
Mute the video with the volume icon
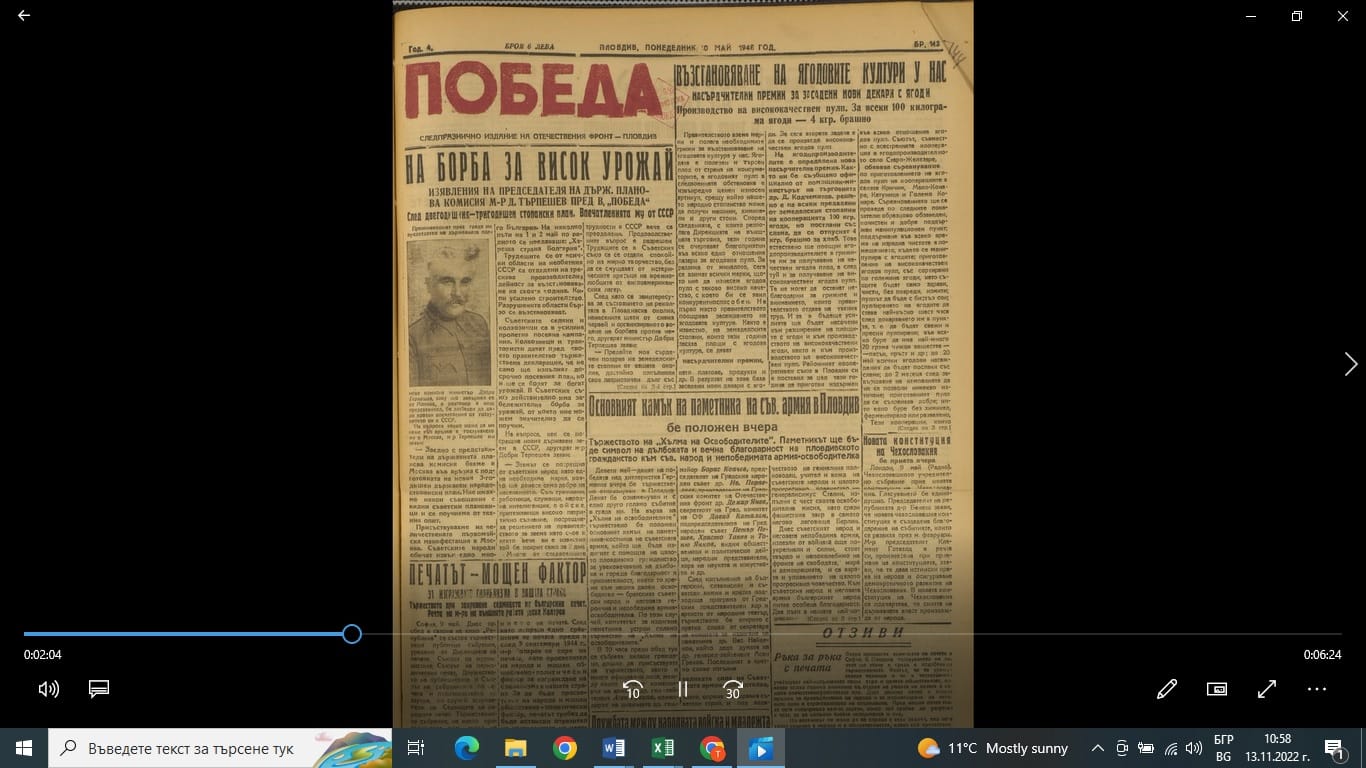pyautogui.click(x=48, y=689)
